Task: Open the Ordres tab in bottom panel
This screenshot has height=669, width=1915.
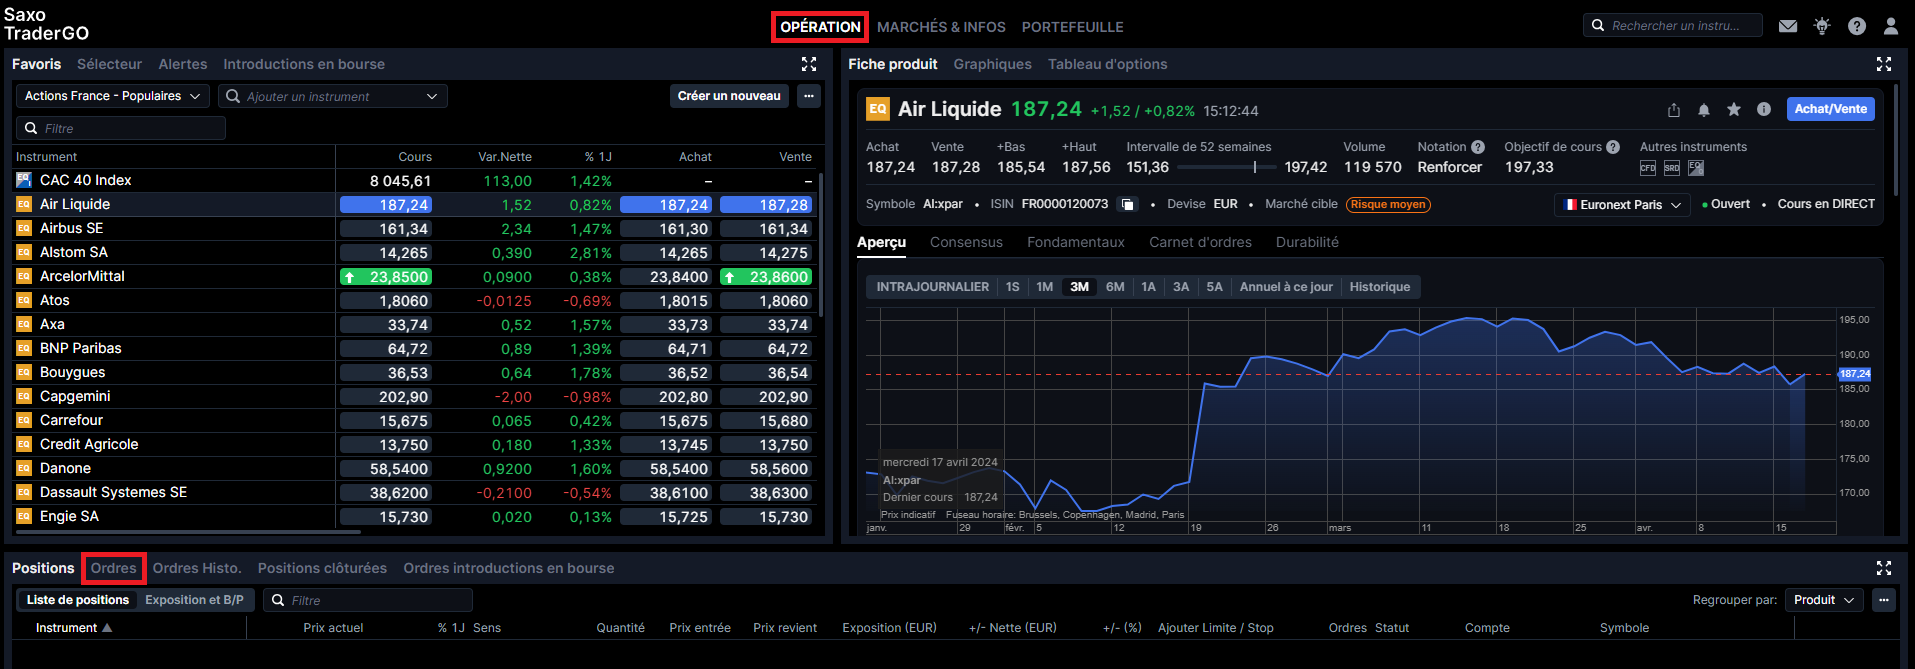Action: tap(114, 568)
